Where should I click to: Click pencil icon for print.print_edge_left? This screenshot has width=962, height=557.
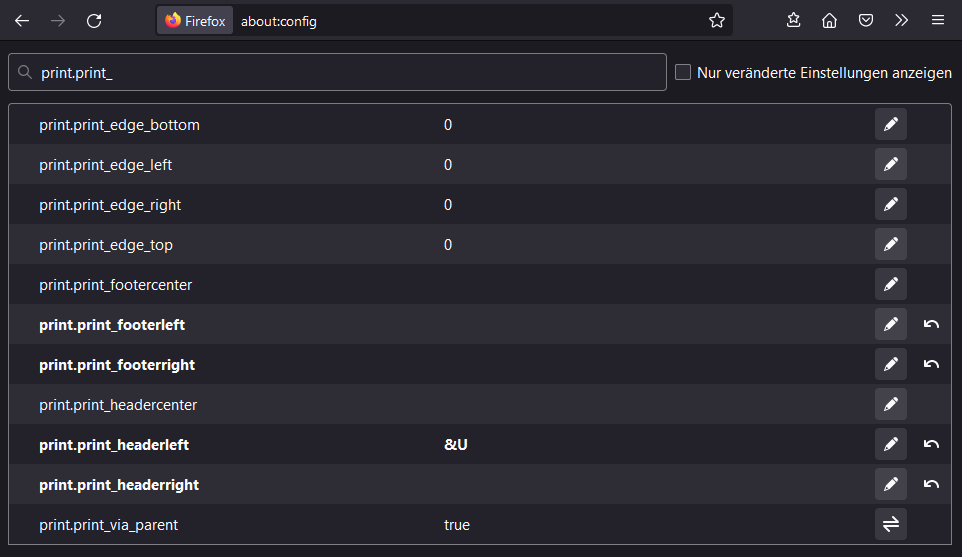tap(890, 165)
